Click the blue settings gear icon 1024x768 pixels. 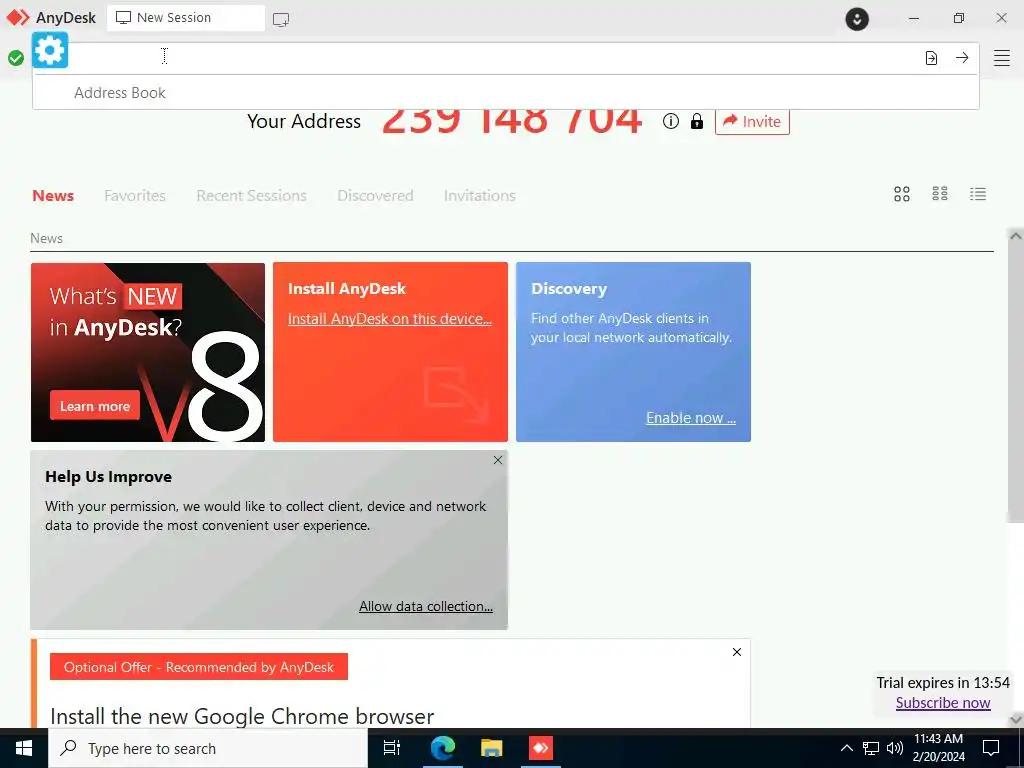point(50,50)
